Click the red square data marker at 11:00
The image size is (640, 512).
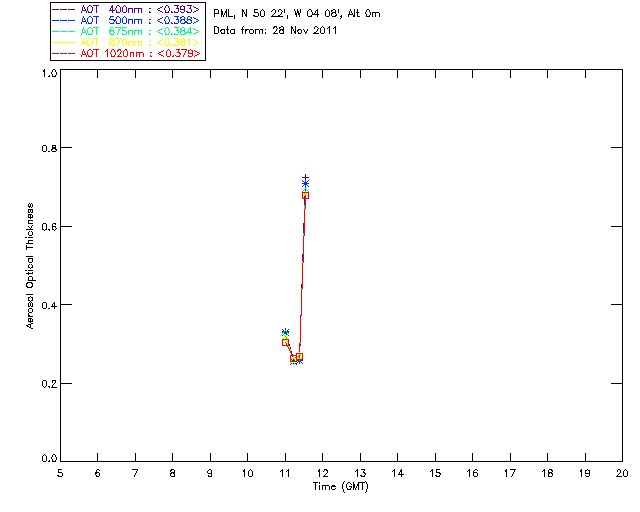point(285,343)
